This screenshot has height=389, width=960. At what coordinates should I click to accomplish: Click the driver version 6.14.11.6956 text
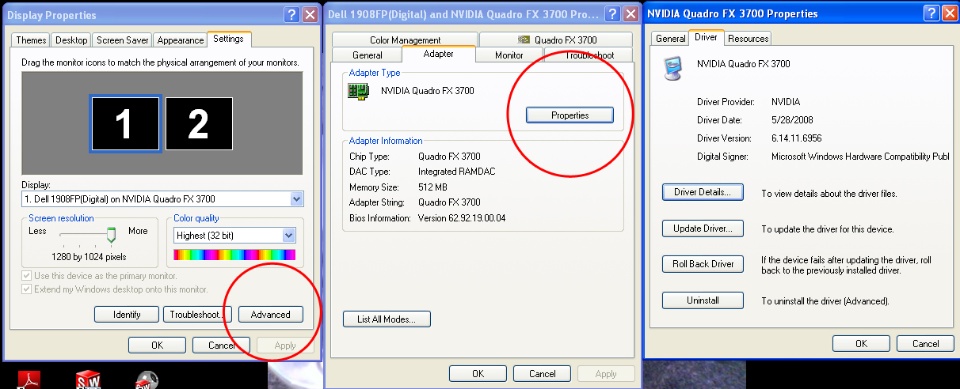(797, 138)
